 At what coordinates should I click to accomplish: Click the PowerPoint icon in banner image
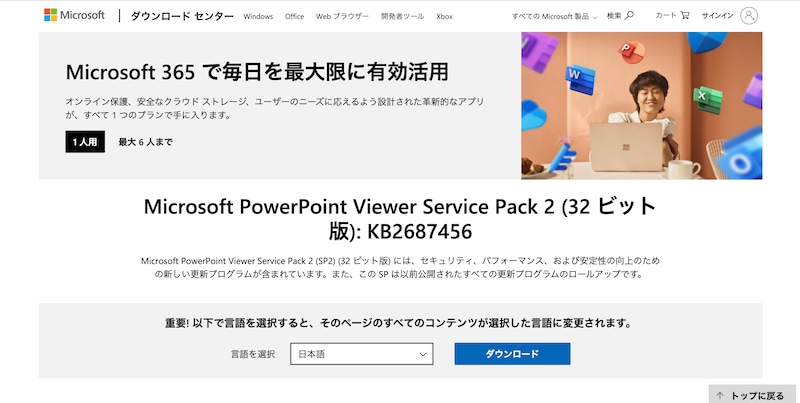pos(631,52)
